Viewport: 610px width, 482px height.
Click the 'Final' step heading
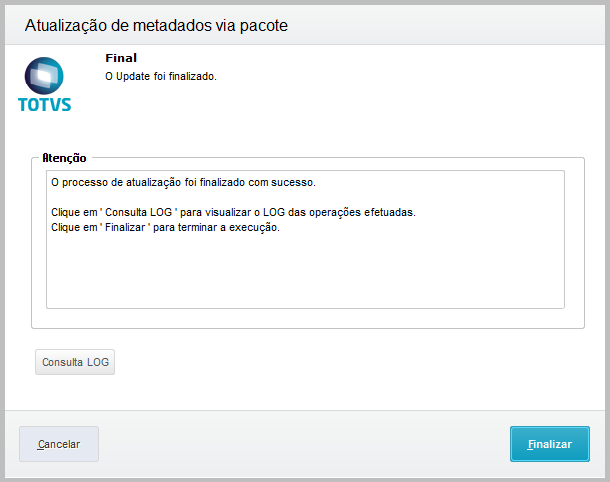[121, 58]
